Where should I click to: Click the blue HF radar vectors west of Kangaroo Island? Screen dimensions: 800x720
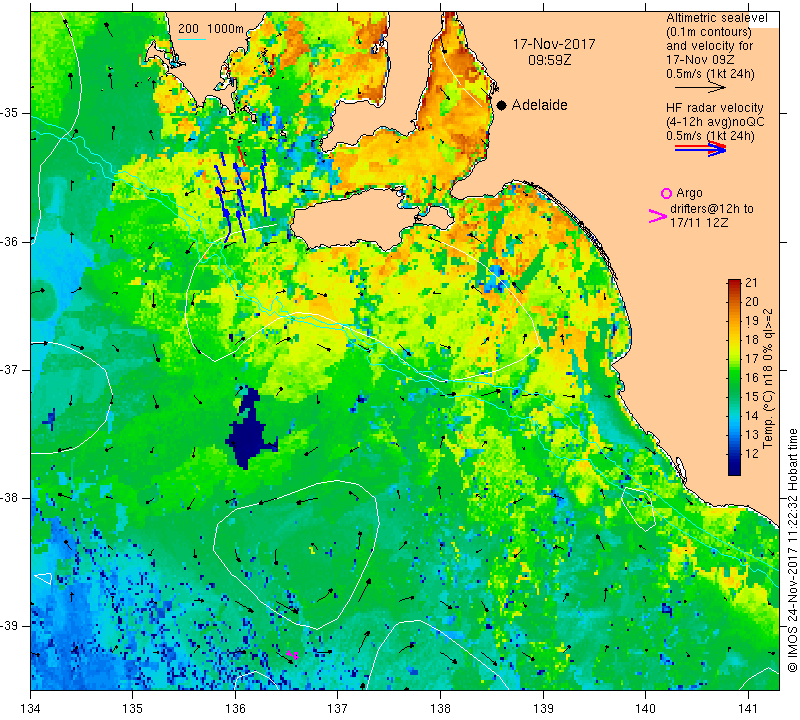[x=240, y=196]
